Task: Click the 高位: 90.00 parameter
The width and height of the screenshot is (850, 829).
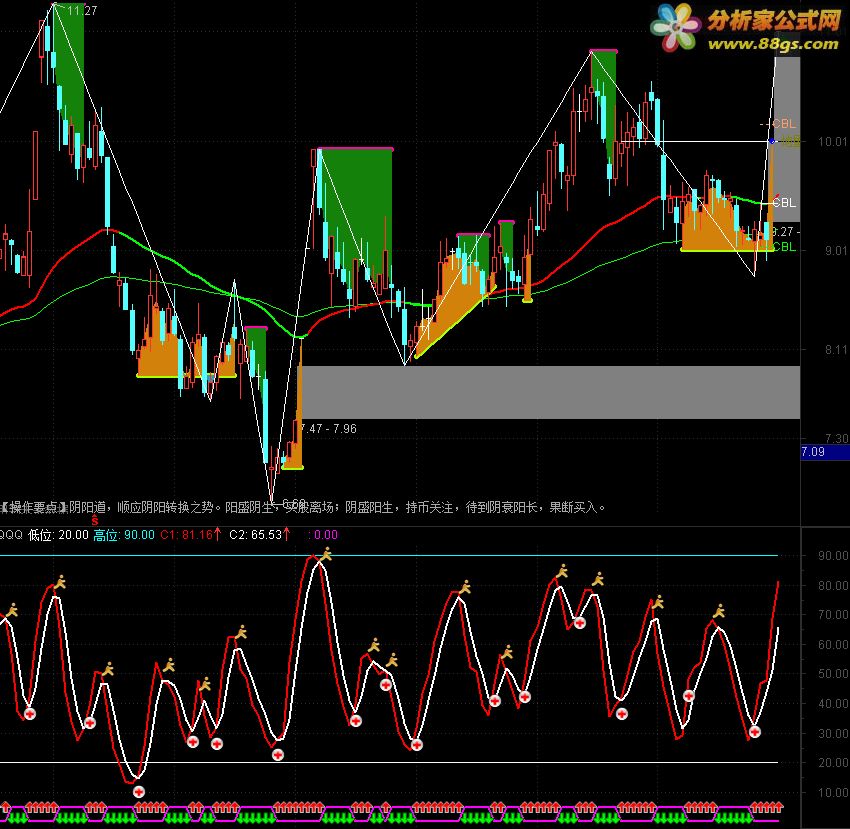Action: (124, 535)
